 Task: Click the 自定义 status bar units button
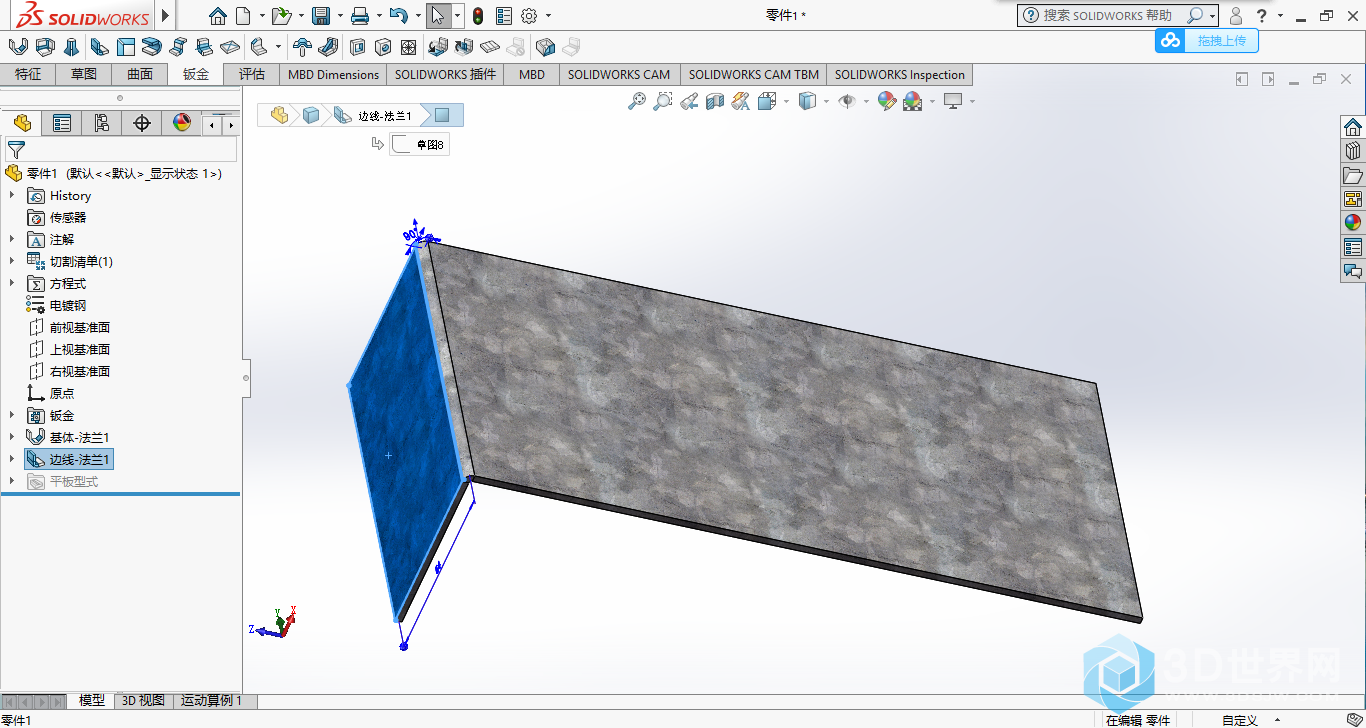[x=1240, y=720]
